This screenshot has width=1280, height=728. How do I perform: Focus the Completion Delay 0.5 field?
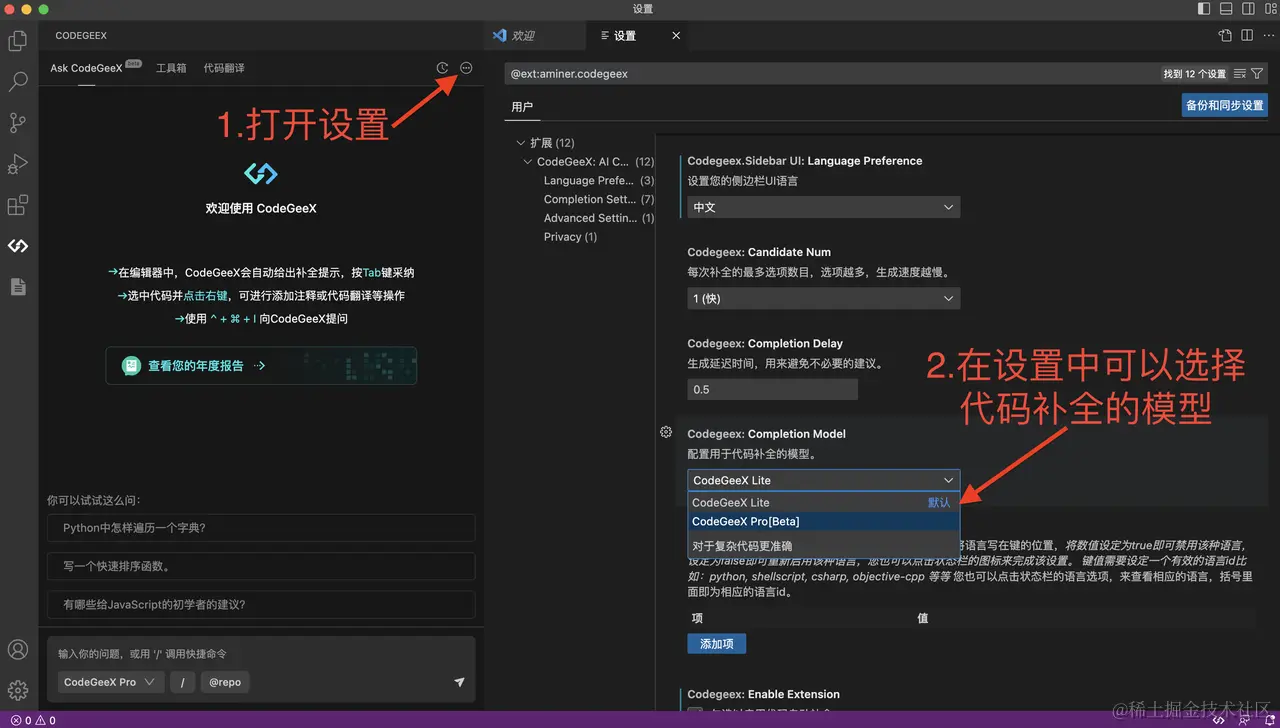[x=772, y=389]
